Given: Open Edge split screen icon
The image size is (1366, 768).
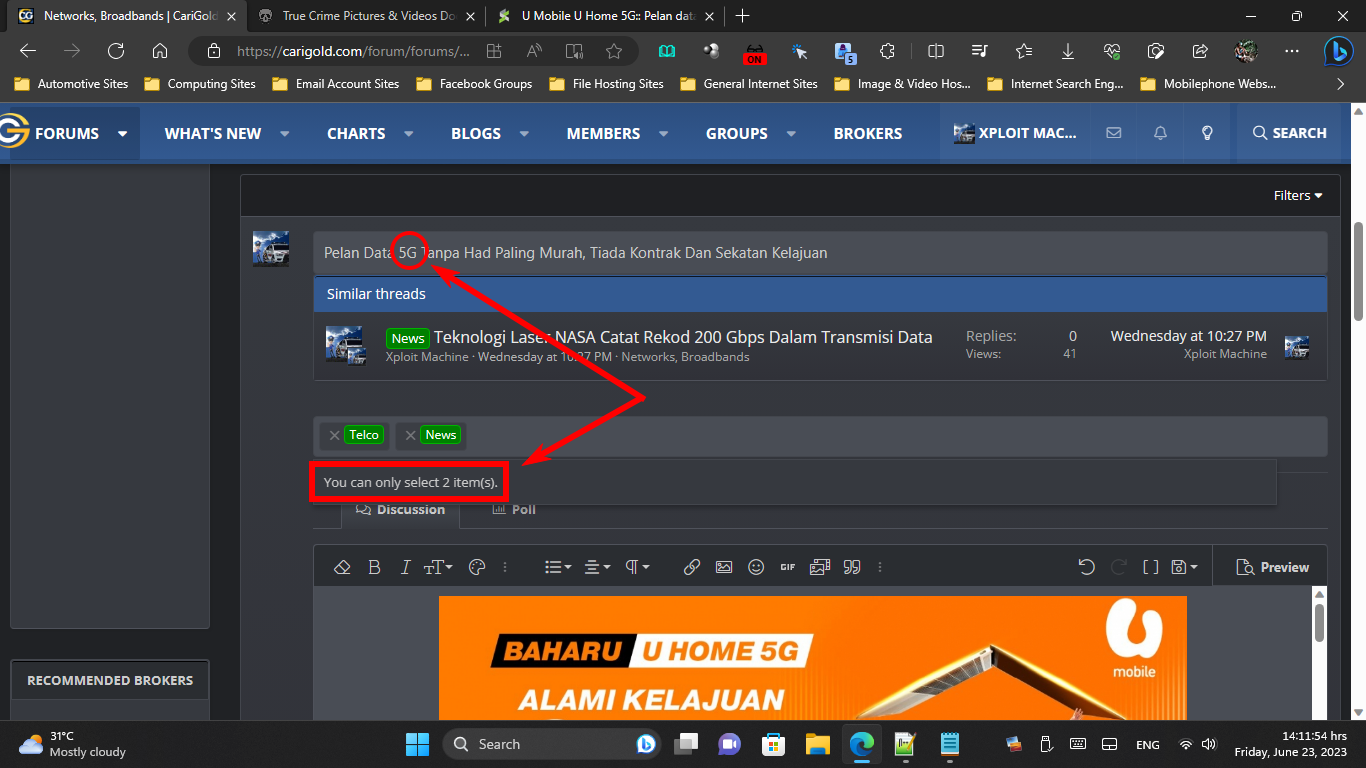Looking at the screenshot, I should 936,51.
